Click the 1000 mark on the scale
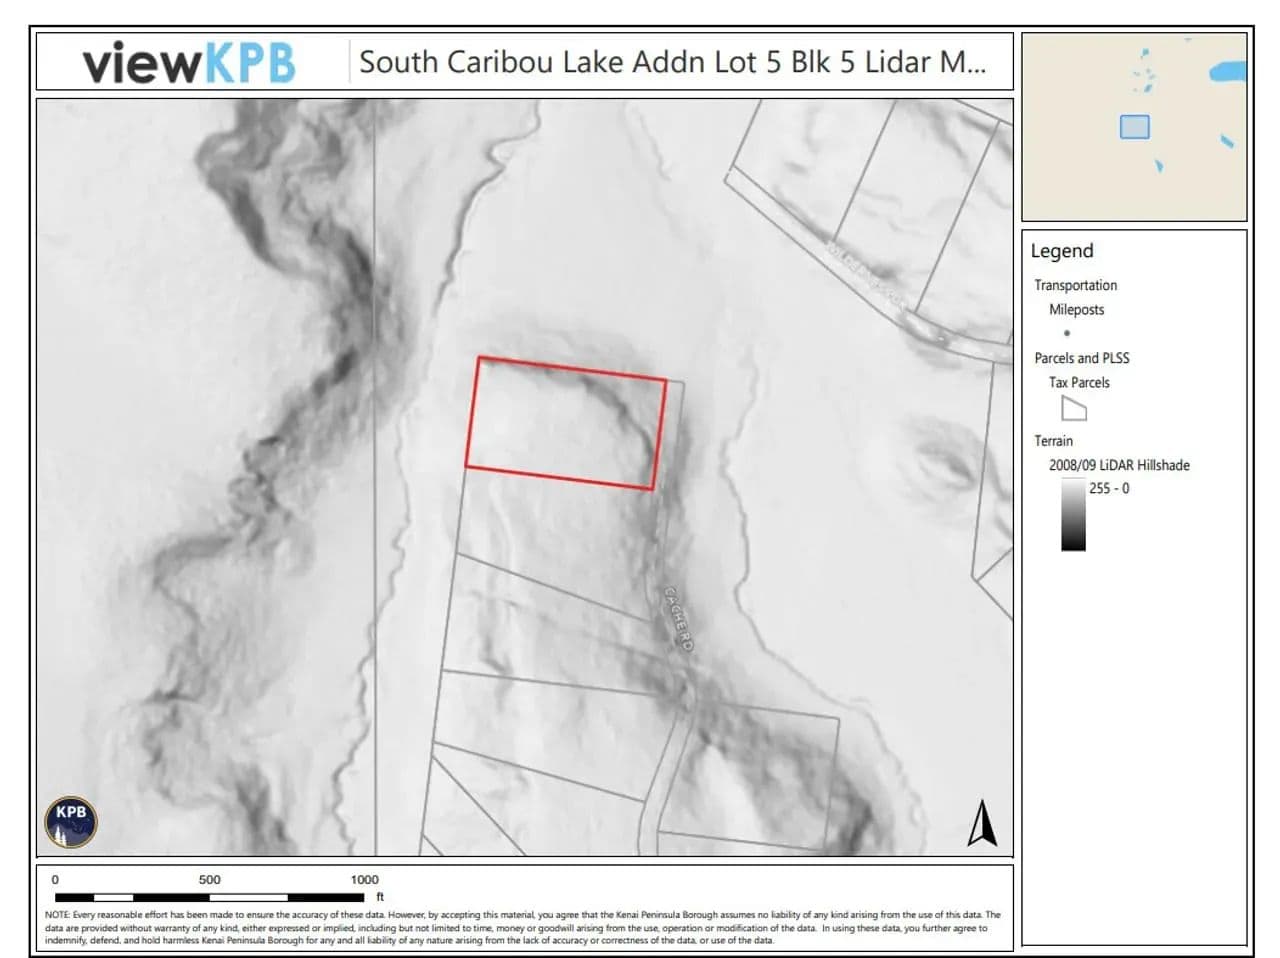Screen dimensions: 1280x958 pyautogui.click(x=364, y=880)
